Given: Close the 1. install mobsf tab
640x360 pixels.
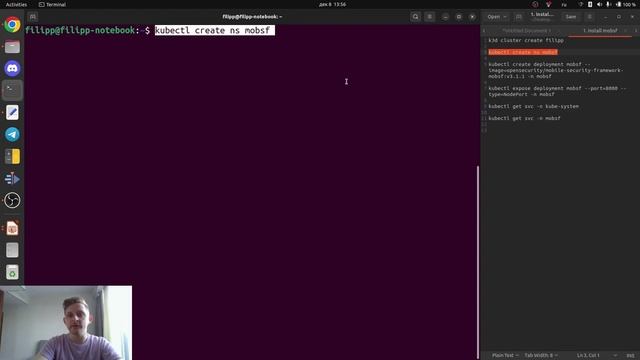Looking at the screenshot, I should [x=625, y=31].
